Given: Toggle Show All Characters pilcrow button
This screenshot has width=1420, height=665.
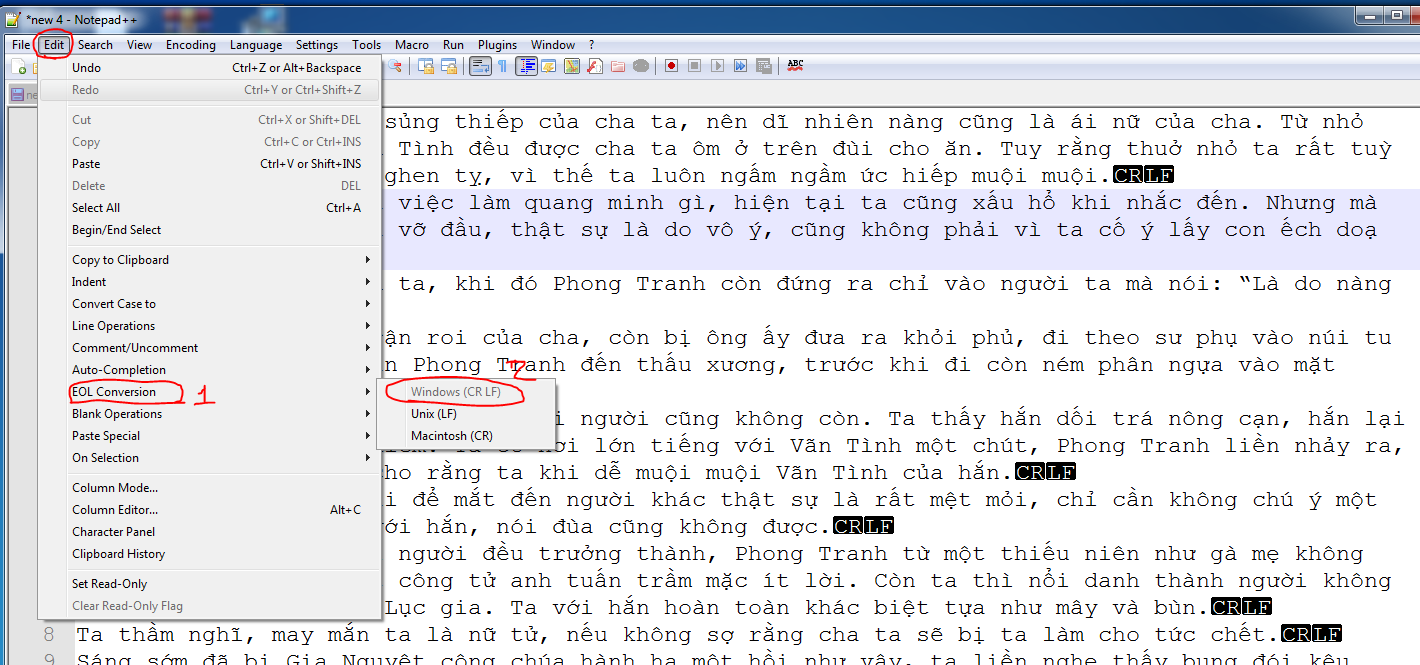Looking at the screenshot, I should (x=502, y=66).
